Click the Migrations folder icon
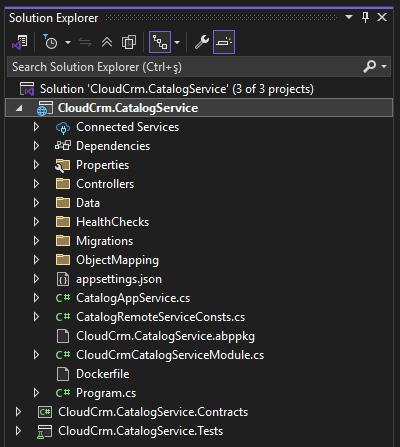 click(x=63, y=241)
